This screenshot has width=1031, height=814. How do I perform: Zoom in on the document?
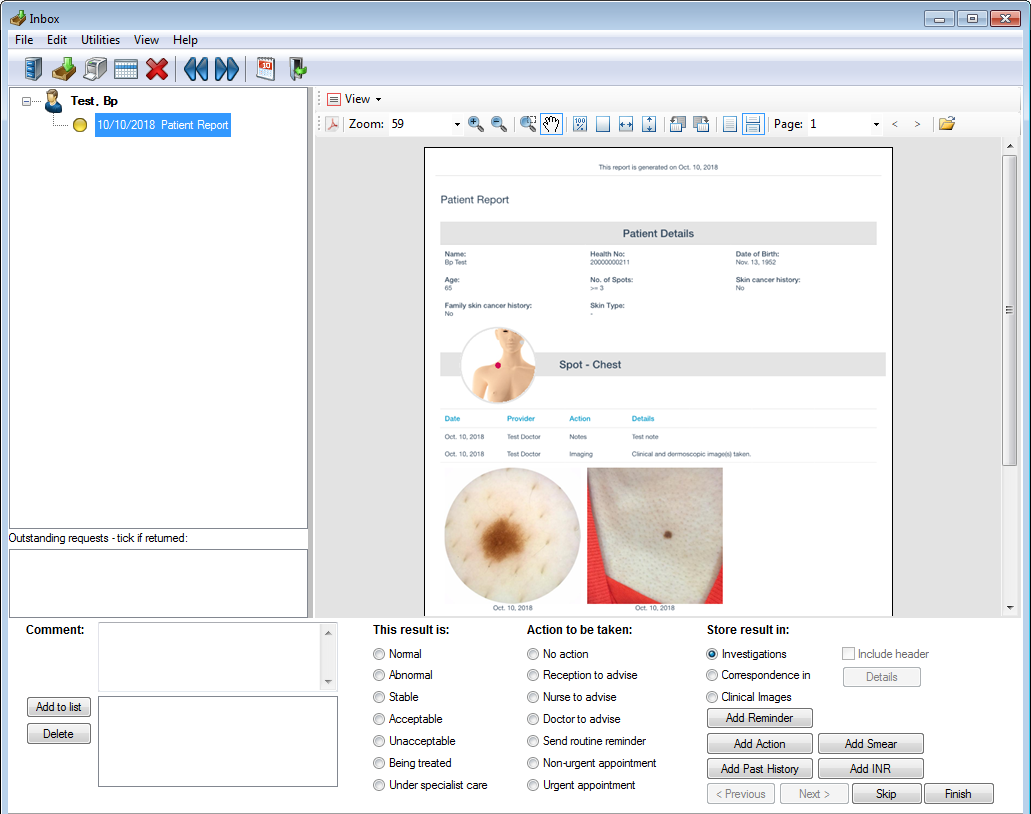tap(476, 124)
